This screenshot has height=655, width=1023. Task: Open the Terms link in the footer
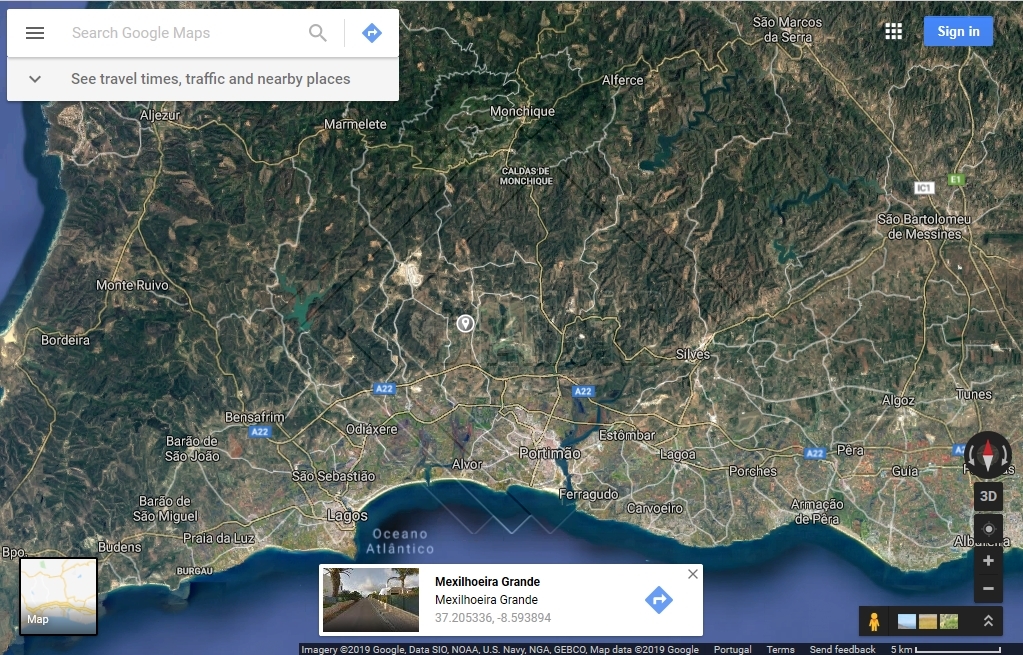coord(780,649)
